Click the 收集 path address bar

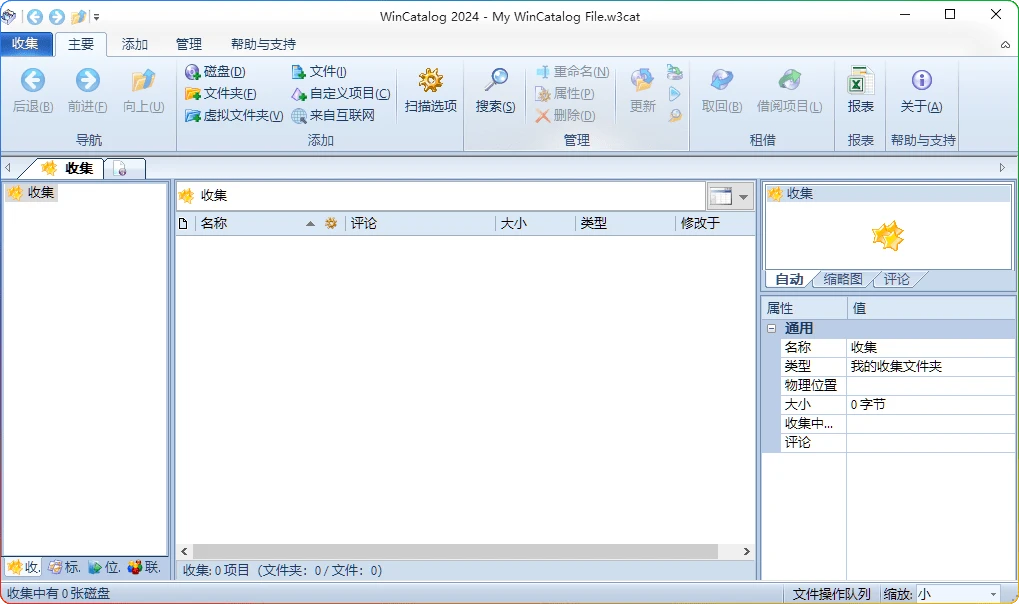point(441,196)
